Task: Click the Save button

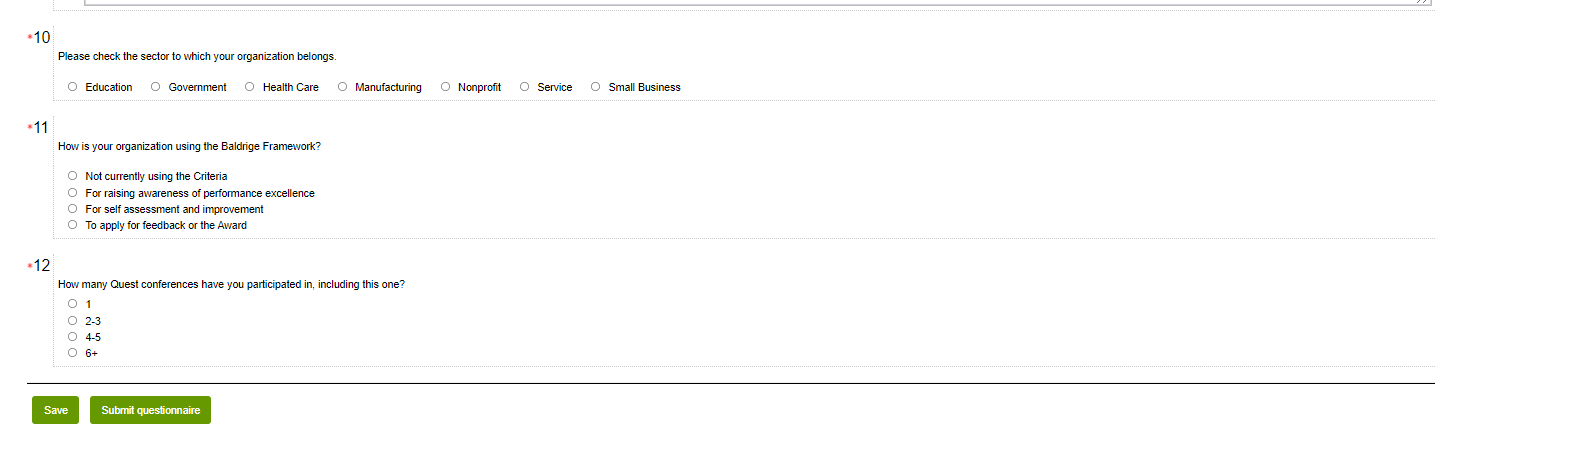Action: [55, 410]
